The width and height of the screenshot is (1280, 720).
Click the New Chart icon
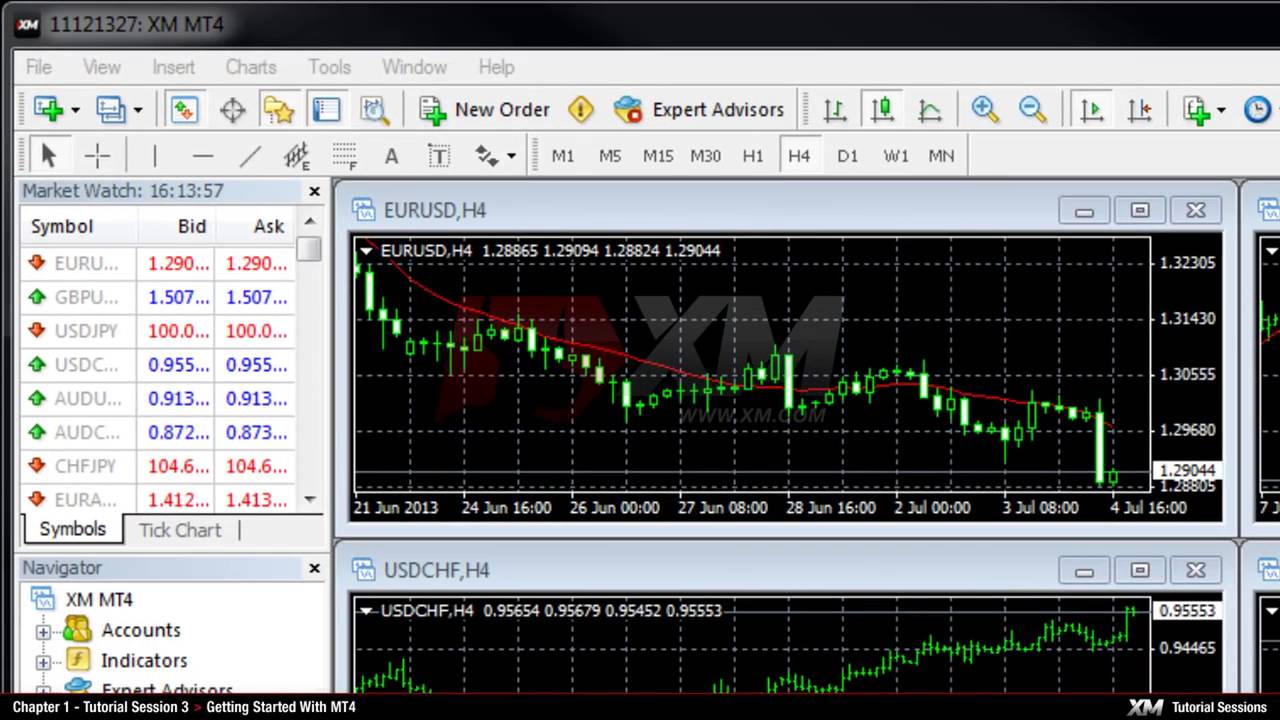(x=47, y=109)
